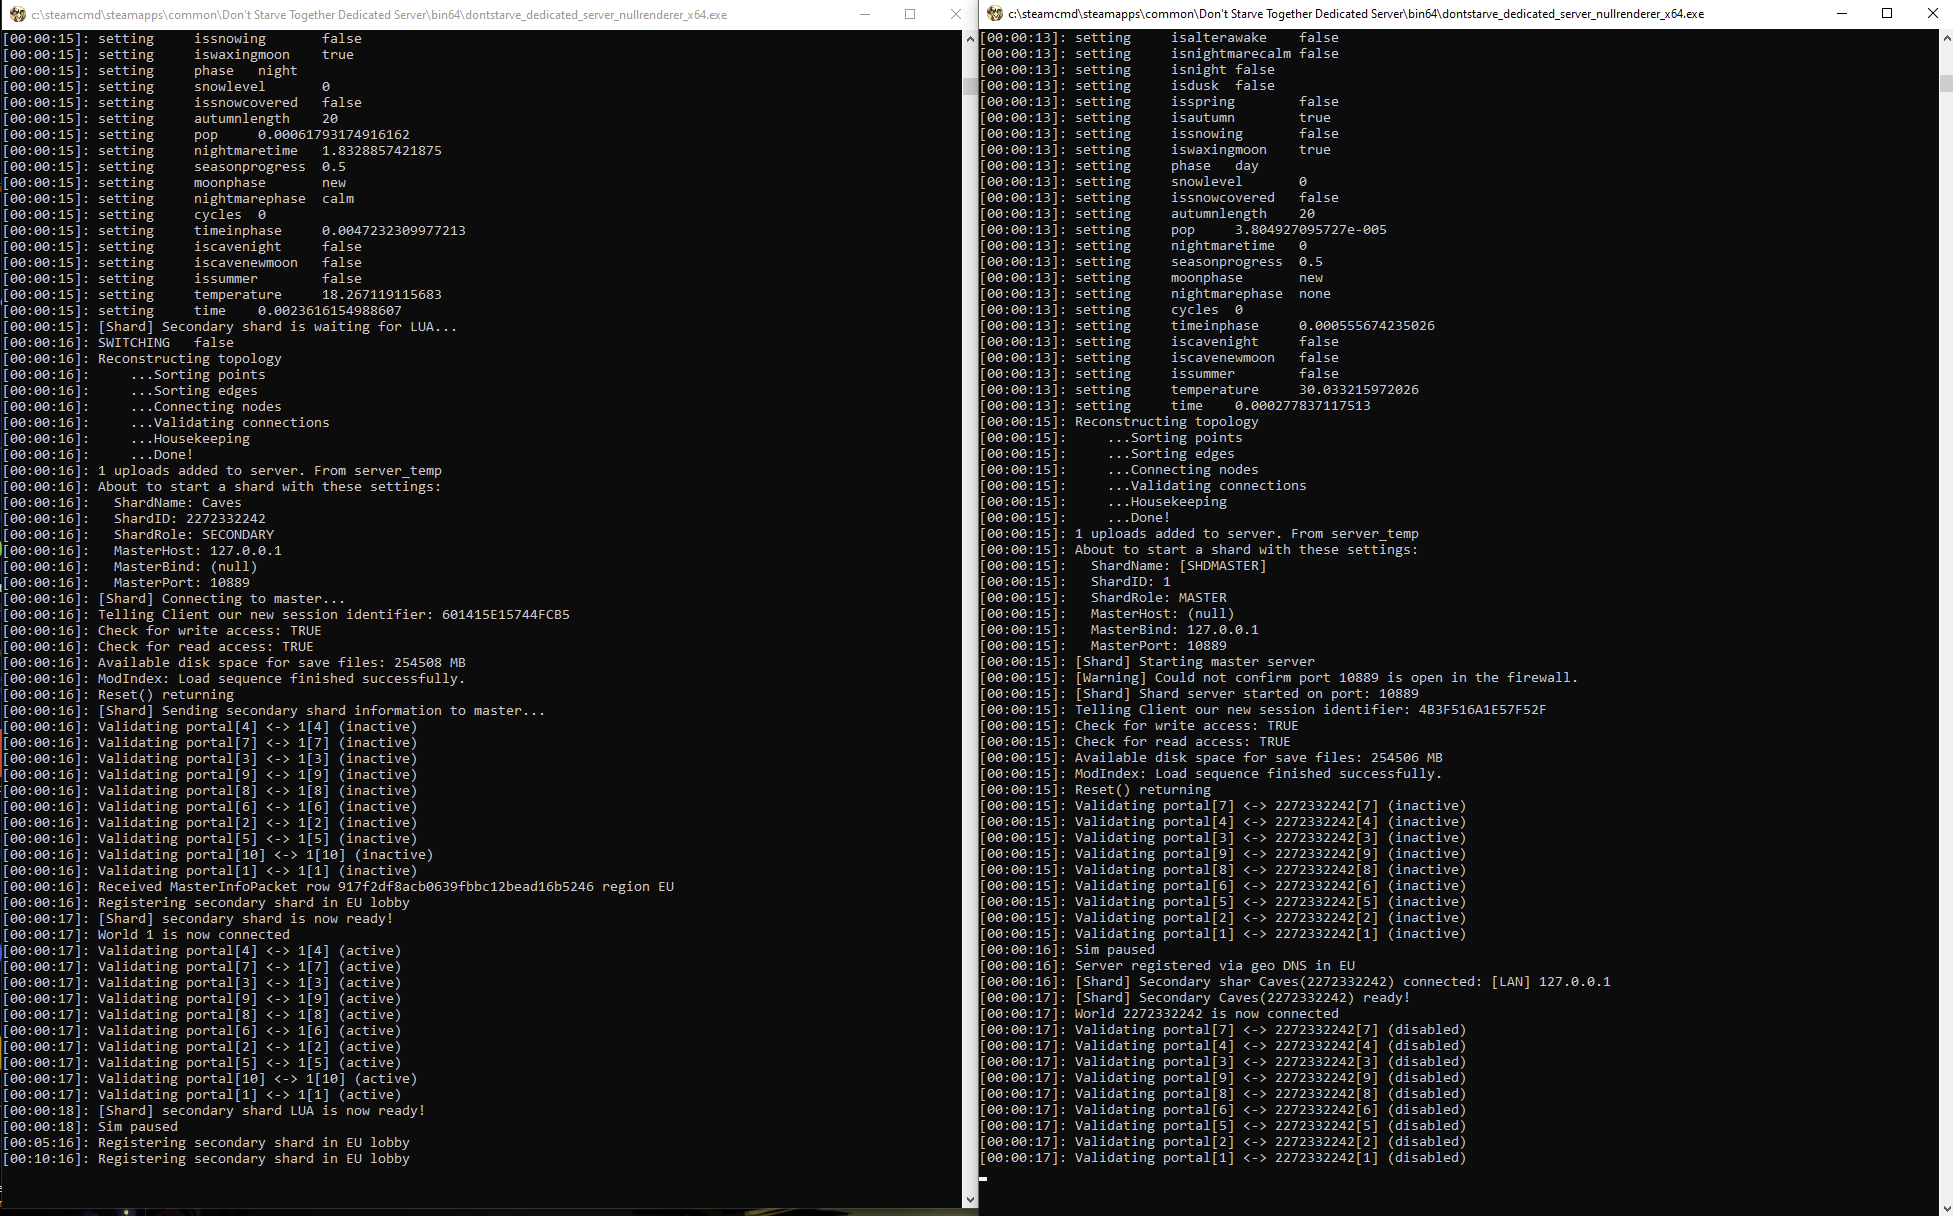Minimize the Caves (left) server console
Image resolution: width=1953 pixels, height=1216 pixels.
(x=865, y=14)
